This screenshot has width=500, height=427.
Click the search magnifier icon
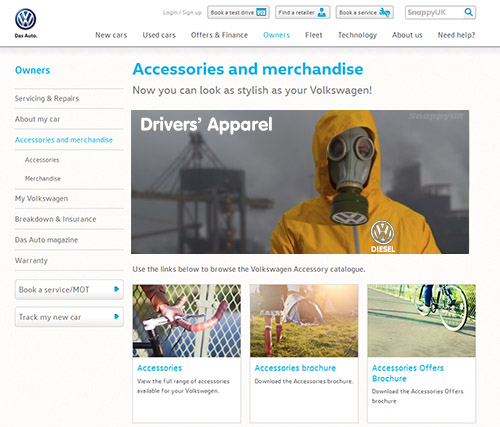[x=468, y=12]
